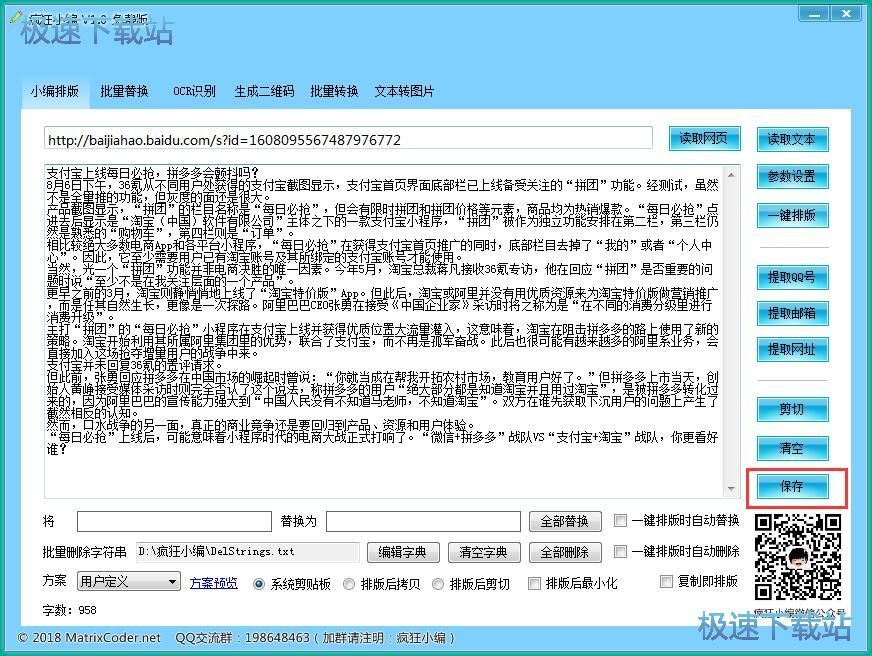872x656 pixels.
Task: Open the 方案预览 link
Action: pyautogui.click(x=214, y=583)
